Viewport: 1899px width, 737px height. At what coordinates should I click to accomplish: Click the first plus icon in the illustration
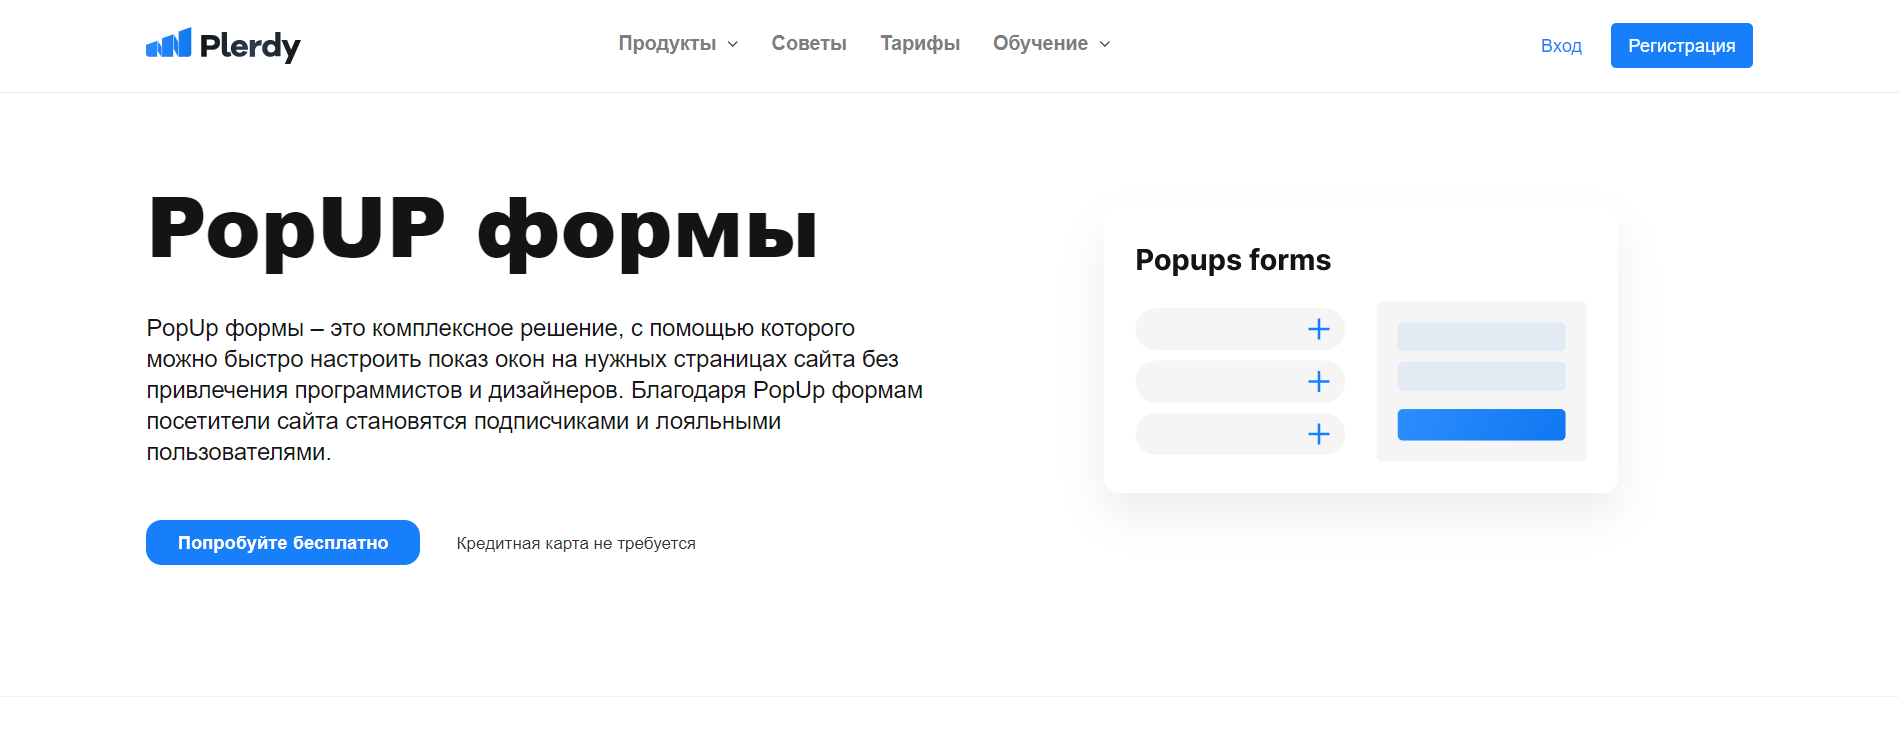[x=1319, y=329]
